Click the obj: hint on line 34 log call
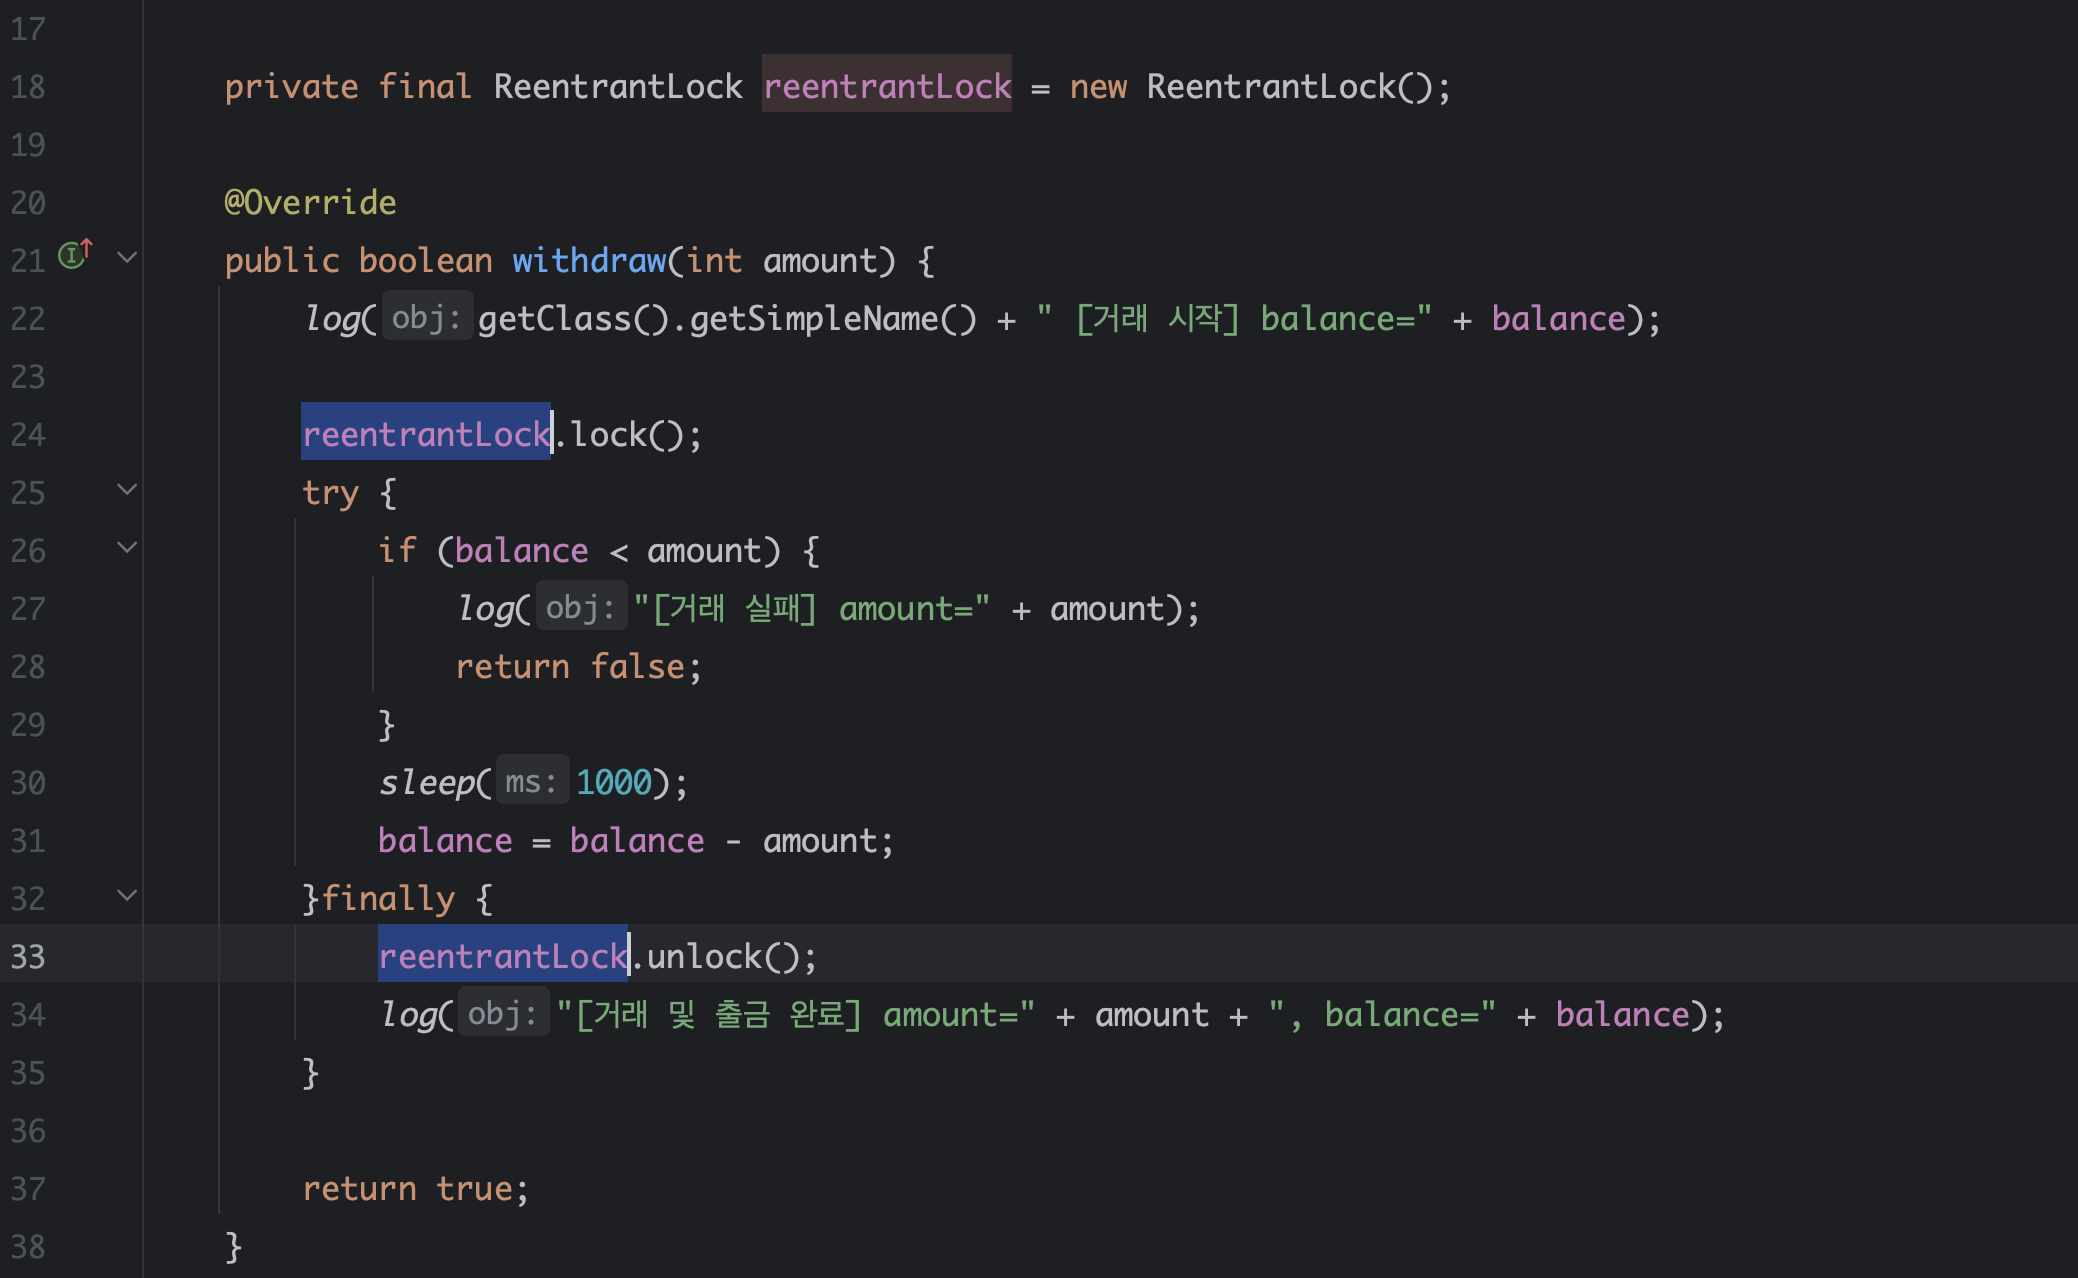This screenshot has width=2078, height=1278. point(503,1015)
